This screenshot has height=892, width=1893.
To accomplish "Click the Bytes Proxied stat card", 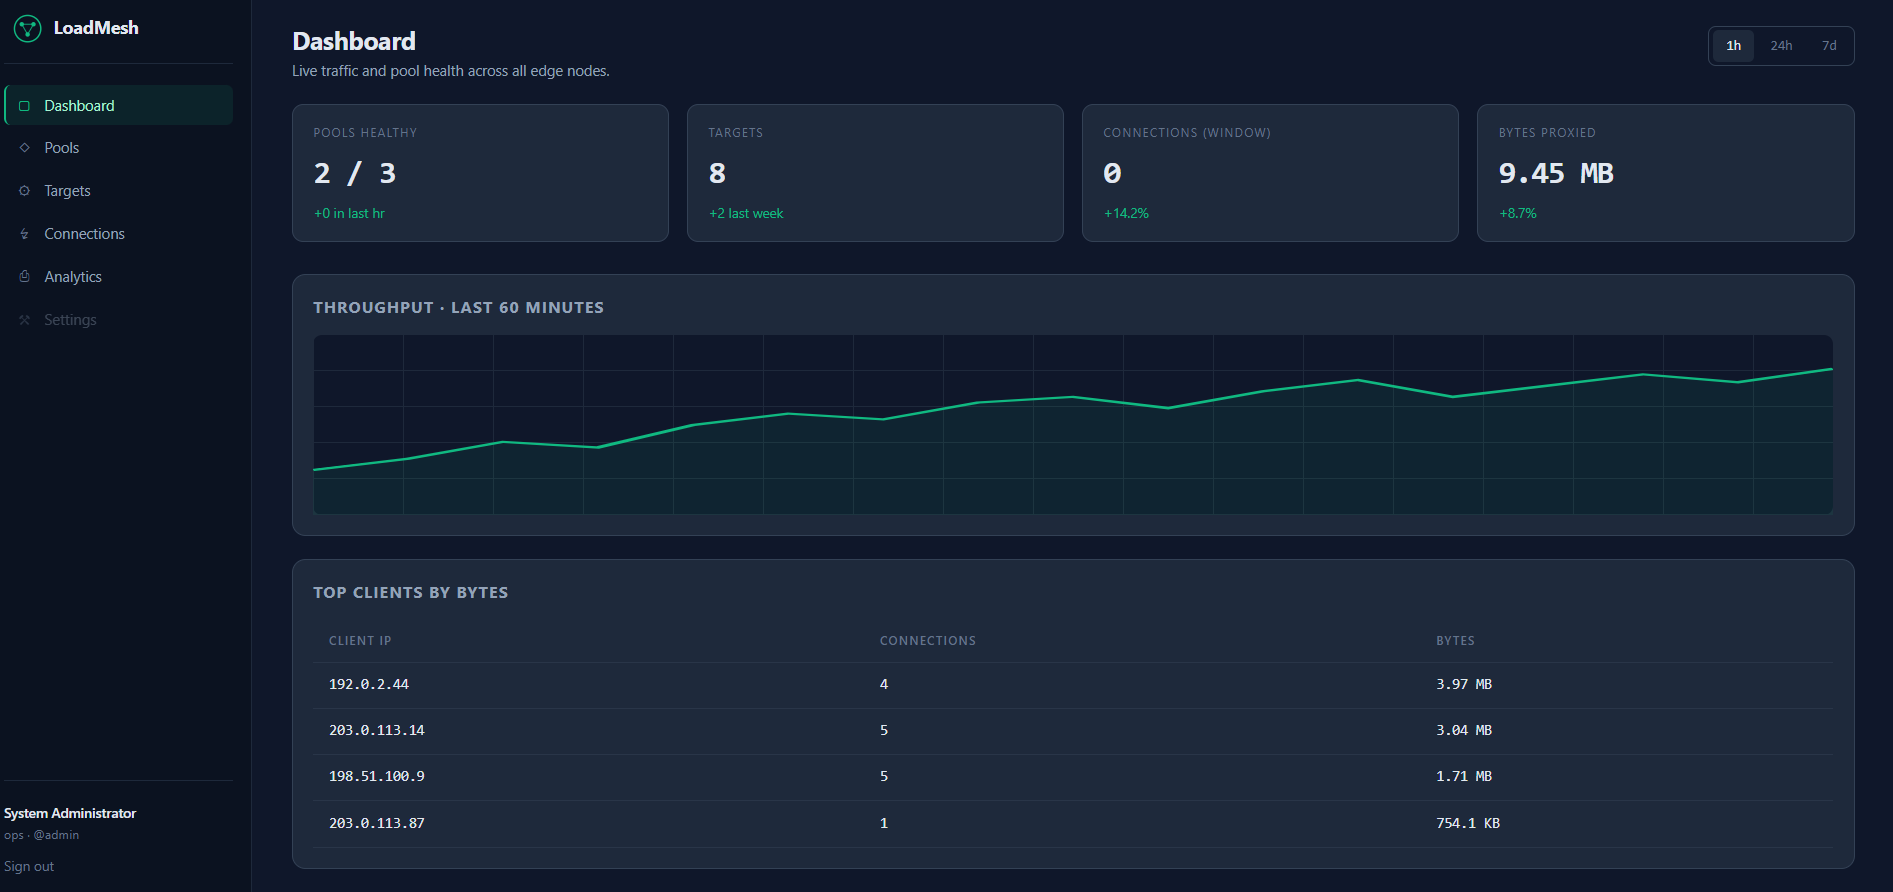I will tap(1665, 173).
